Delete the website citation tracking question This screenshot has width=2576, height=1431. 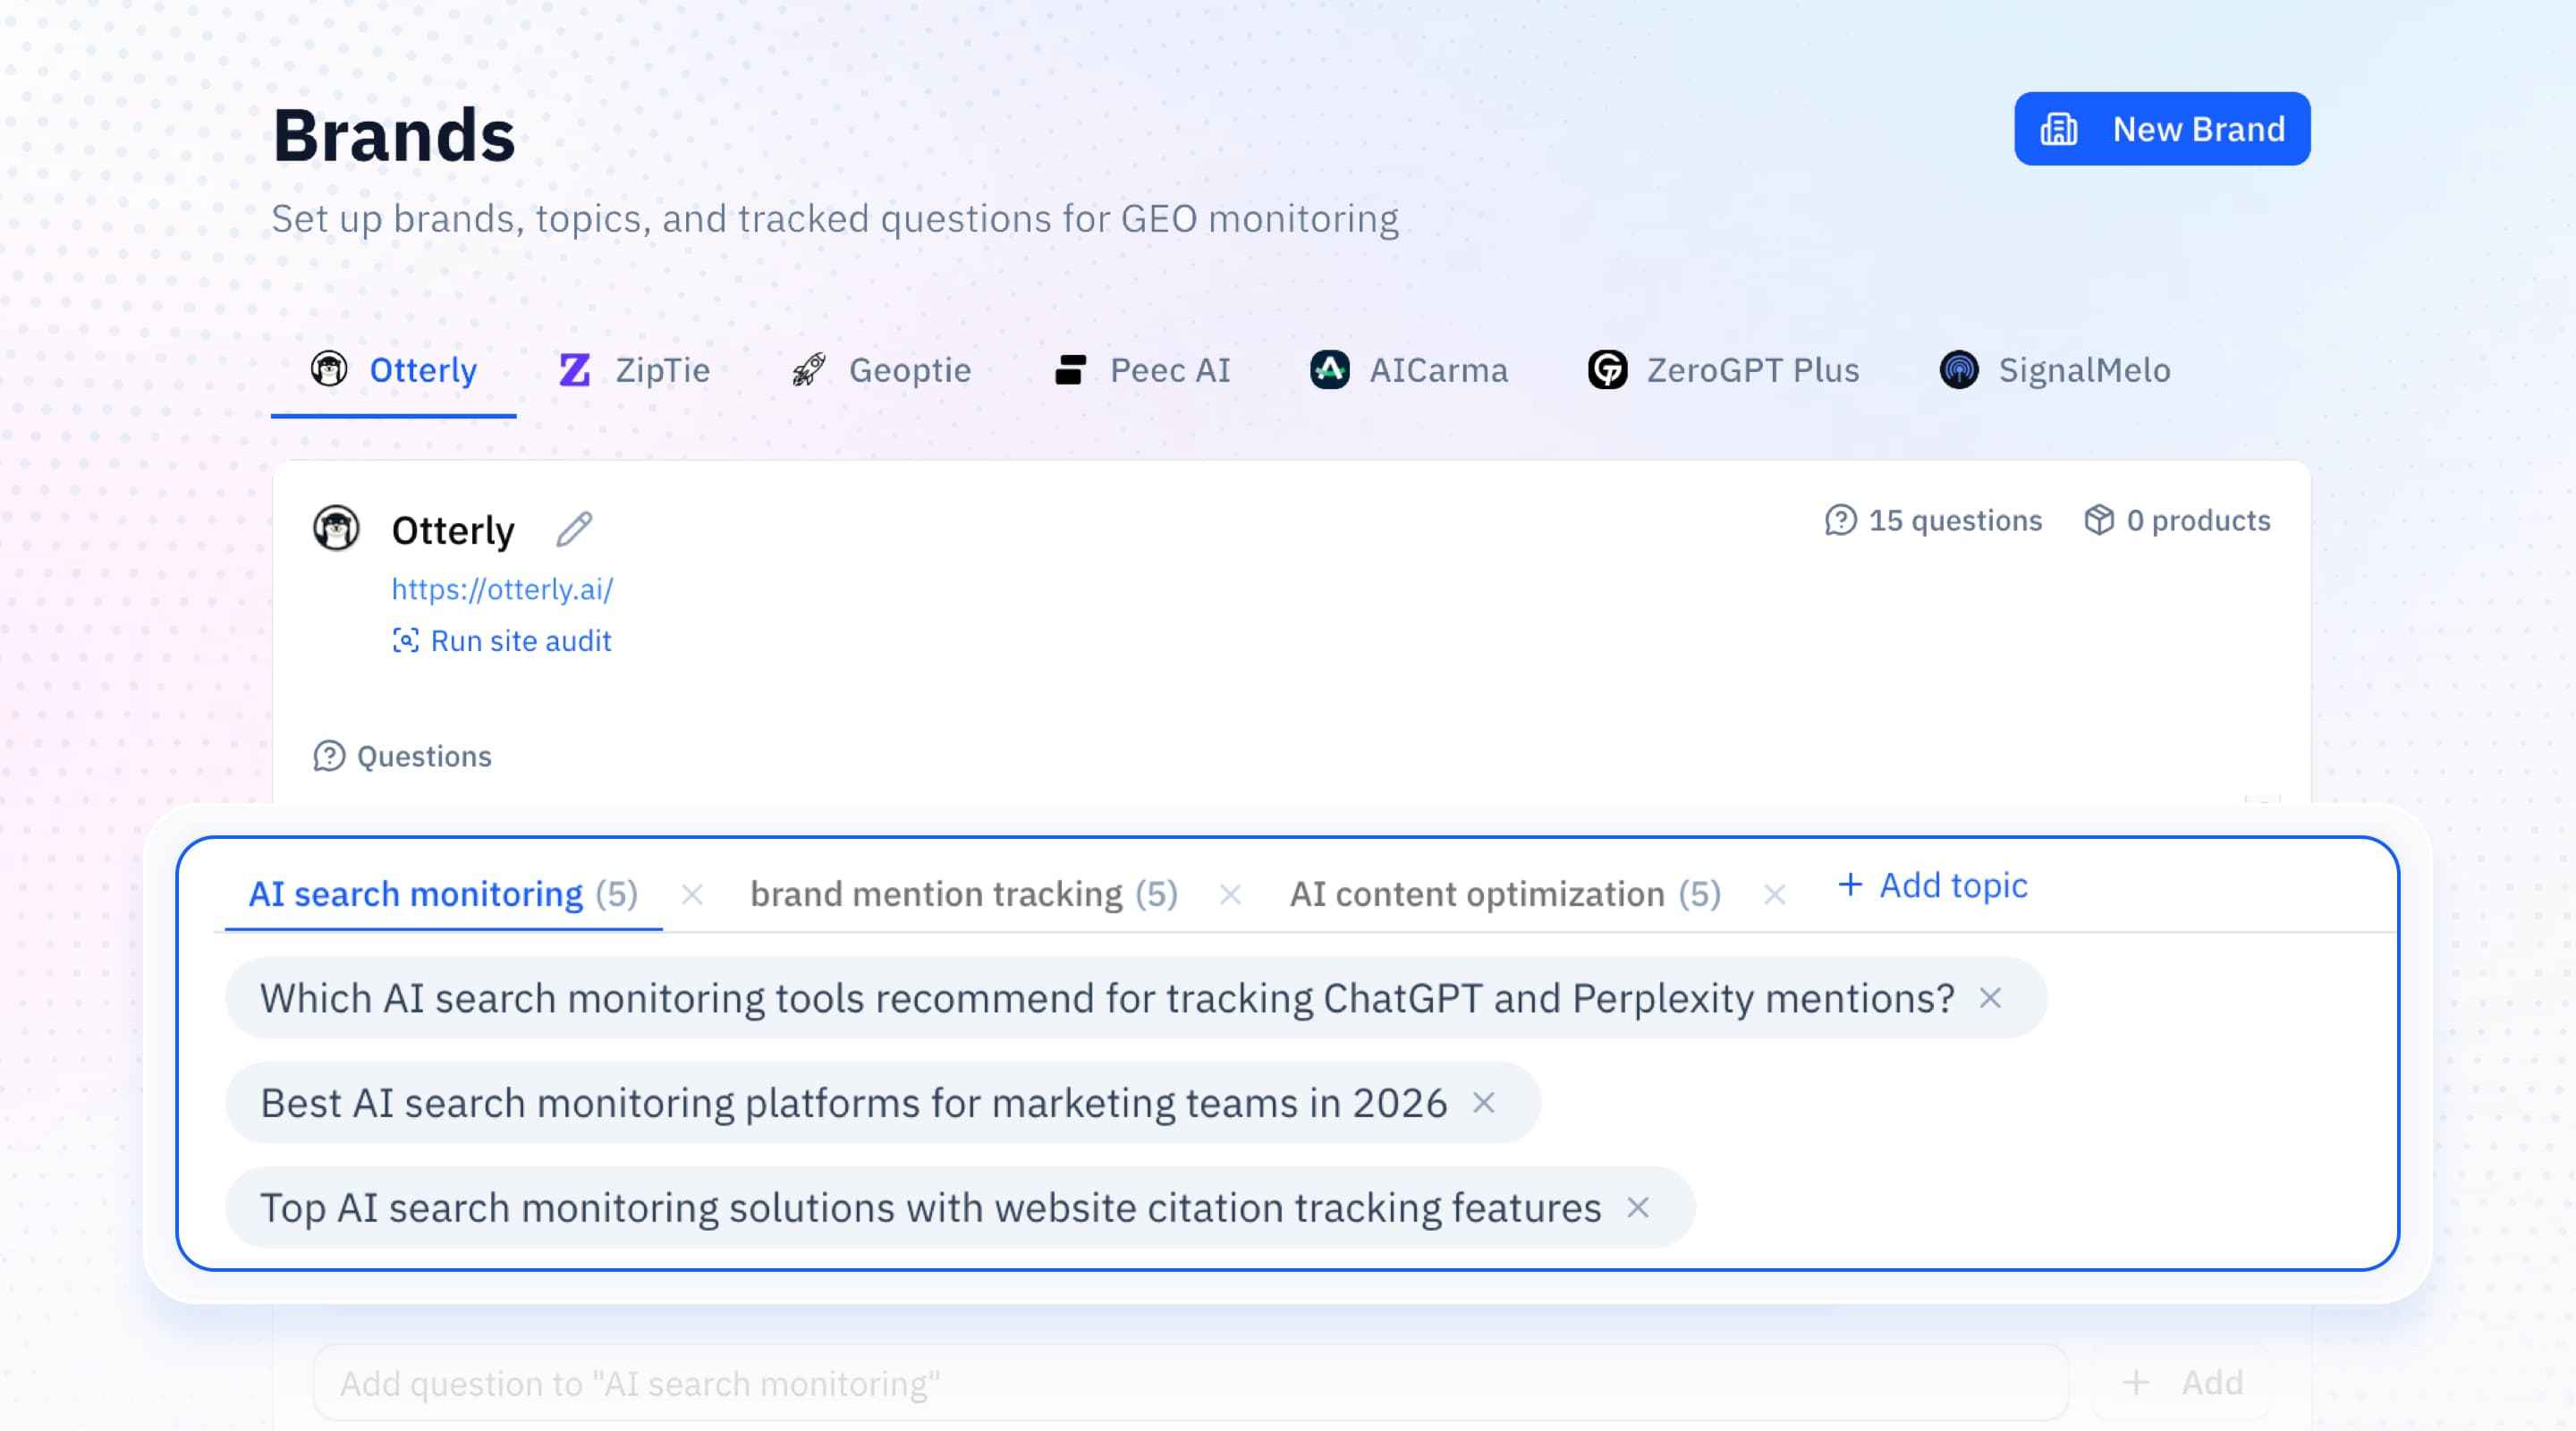click(1637, 1208)
